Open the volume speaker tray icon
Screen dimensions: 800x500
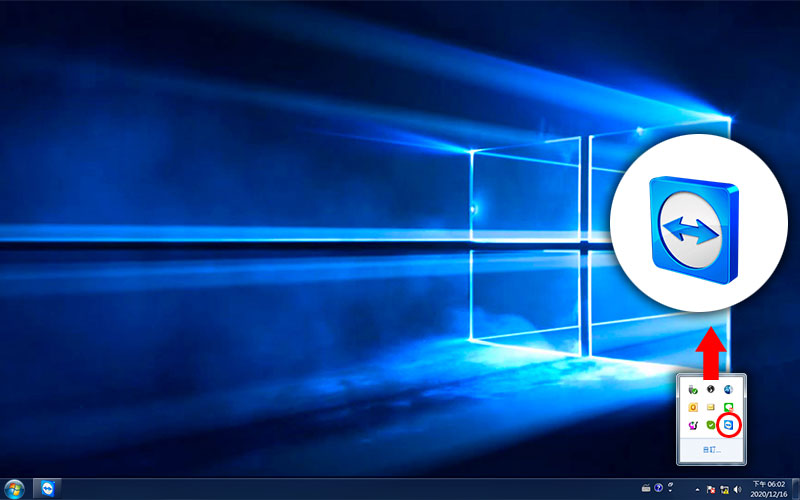click(737, 490)
